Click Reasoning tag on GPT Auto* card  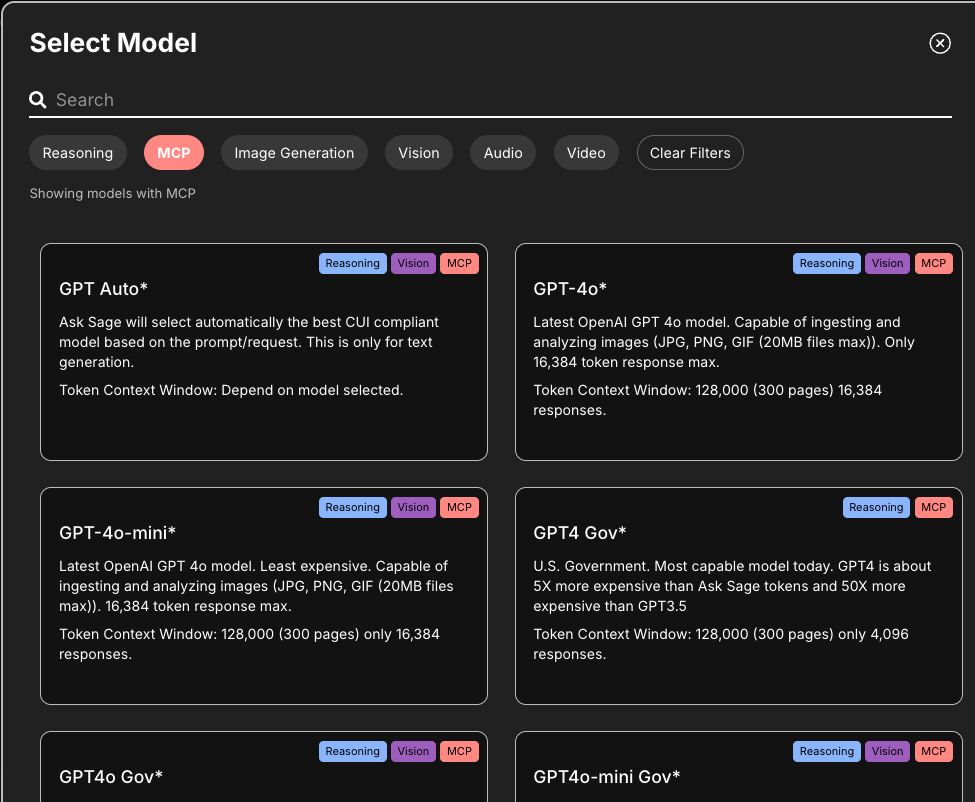pos(353,264)
